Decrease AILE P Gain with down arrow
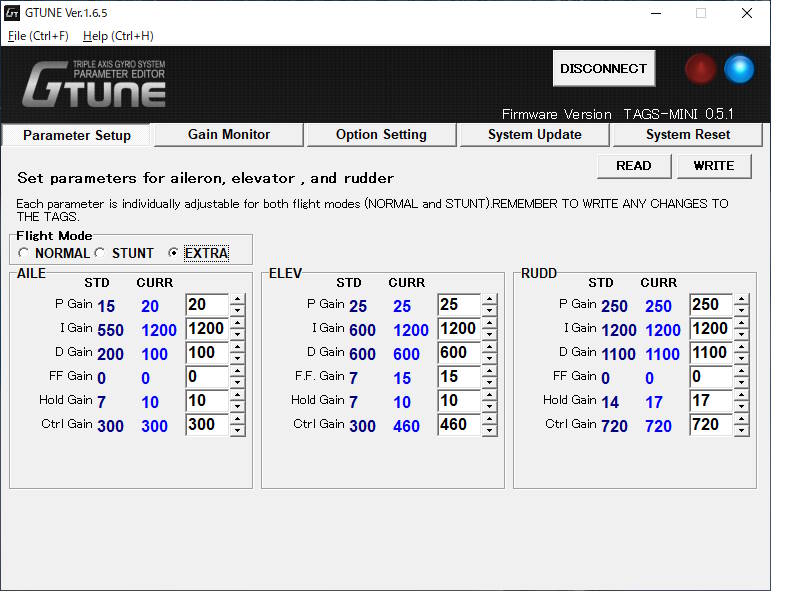The width and height of the screenshot is (800, 600). [x=237, y=310]
